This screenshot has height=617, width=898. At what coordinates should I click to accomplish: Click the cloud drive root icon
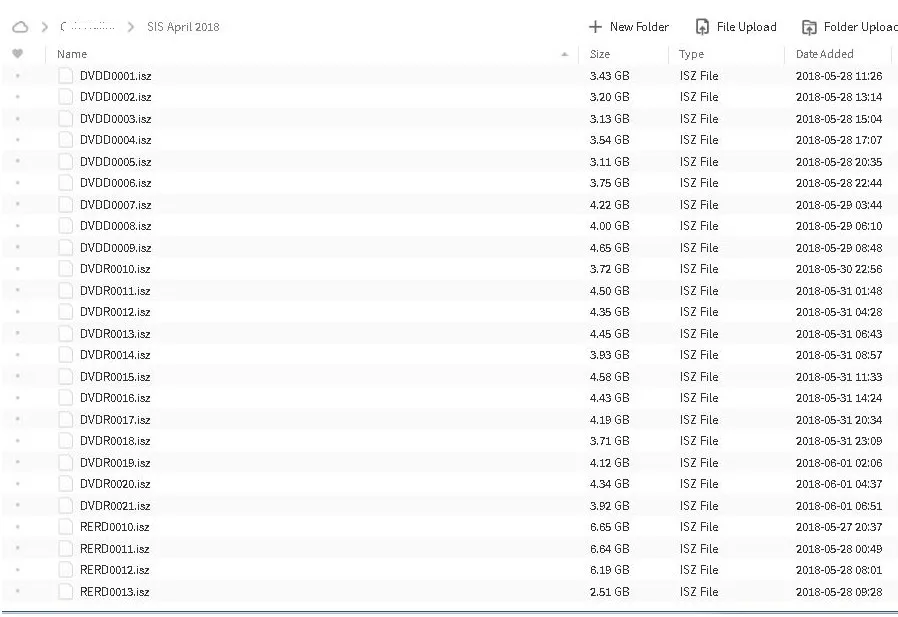click(x=20, y=27)
